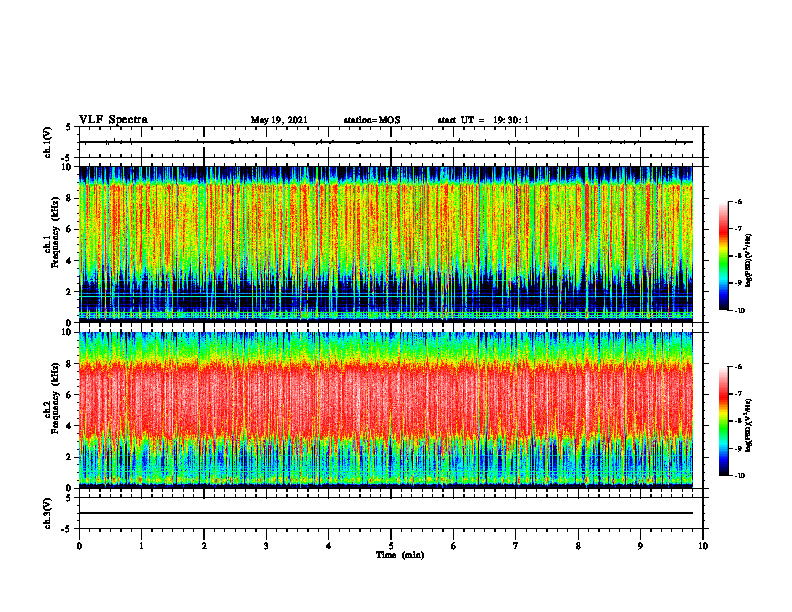Click time axis tick label "6"
Screen dimensions: 792x612
point(454,546)
